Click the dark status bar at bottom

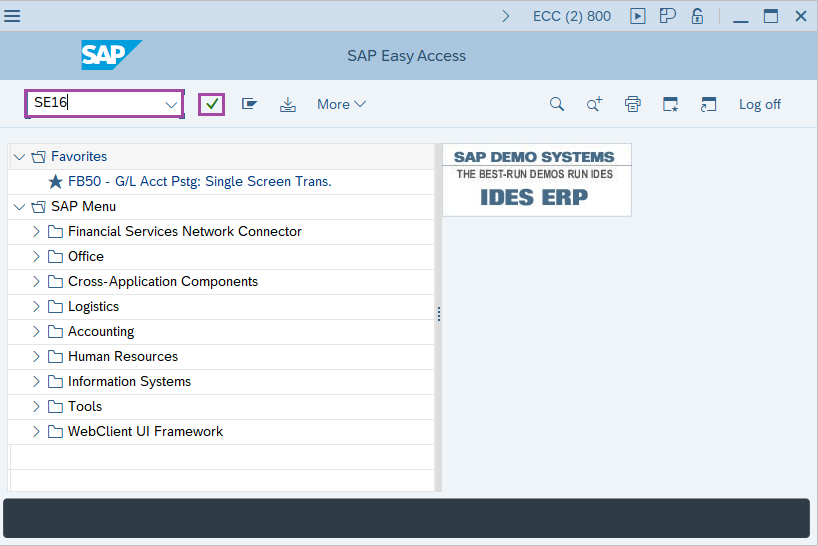[x=406, y=518]
